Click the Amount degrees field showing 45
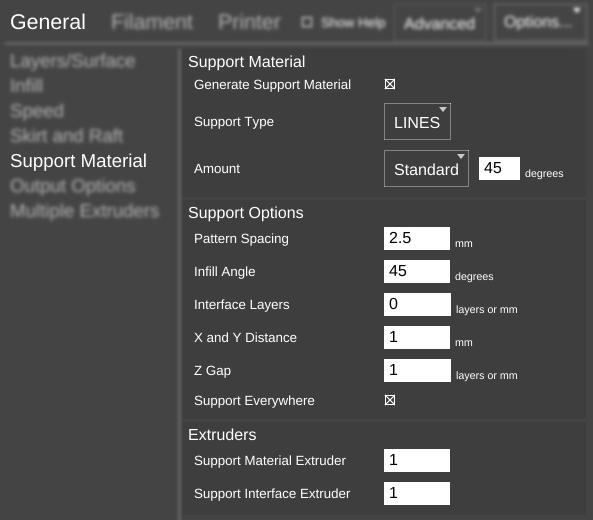The height and width of the screenshot is (520, 593). click(x=499, y=168)
